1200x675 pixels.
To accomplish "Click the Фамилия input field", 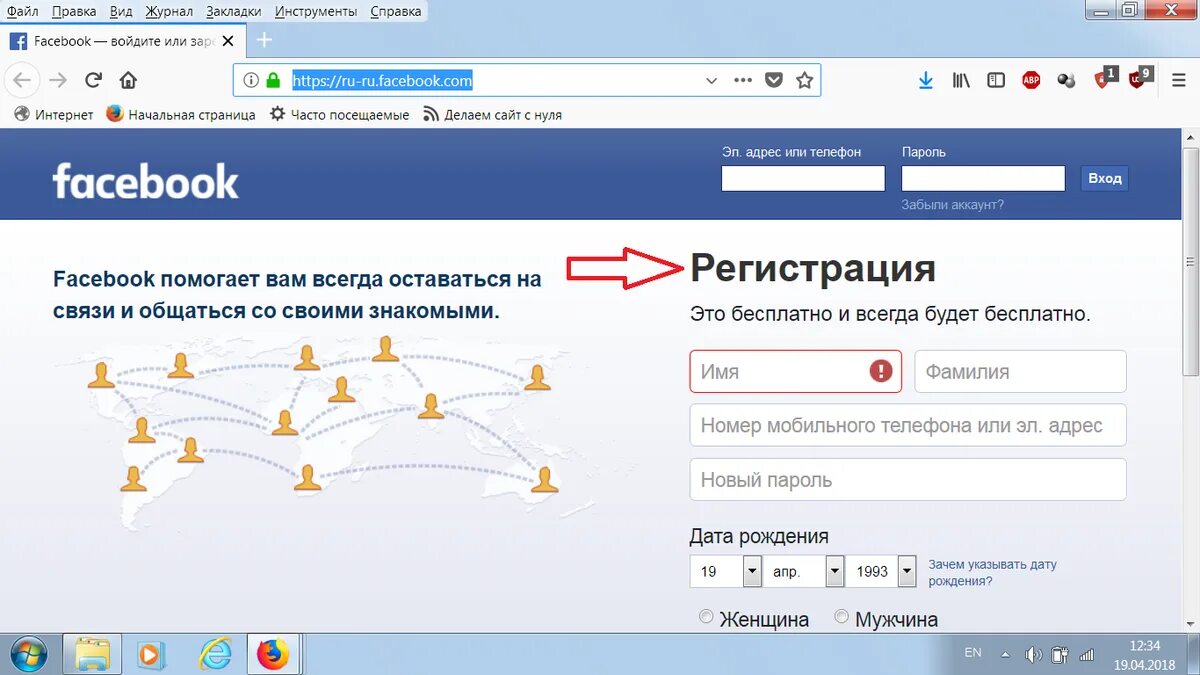I will 1021,371.
